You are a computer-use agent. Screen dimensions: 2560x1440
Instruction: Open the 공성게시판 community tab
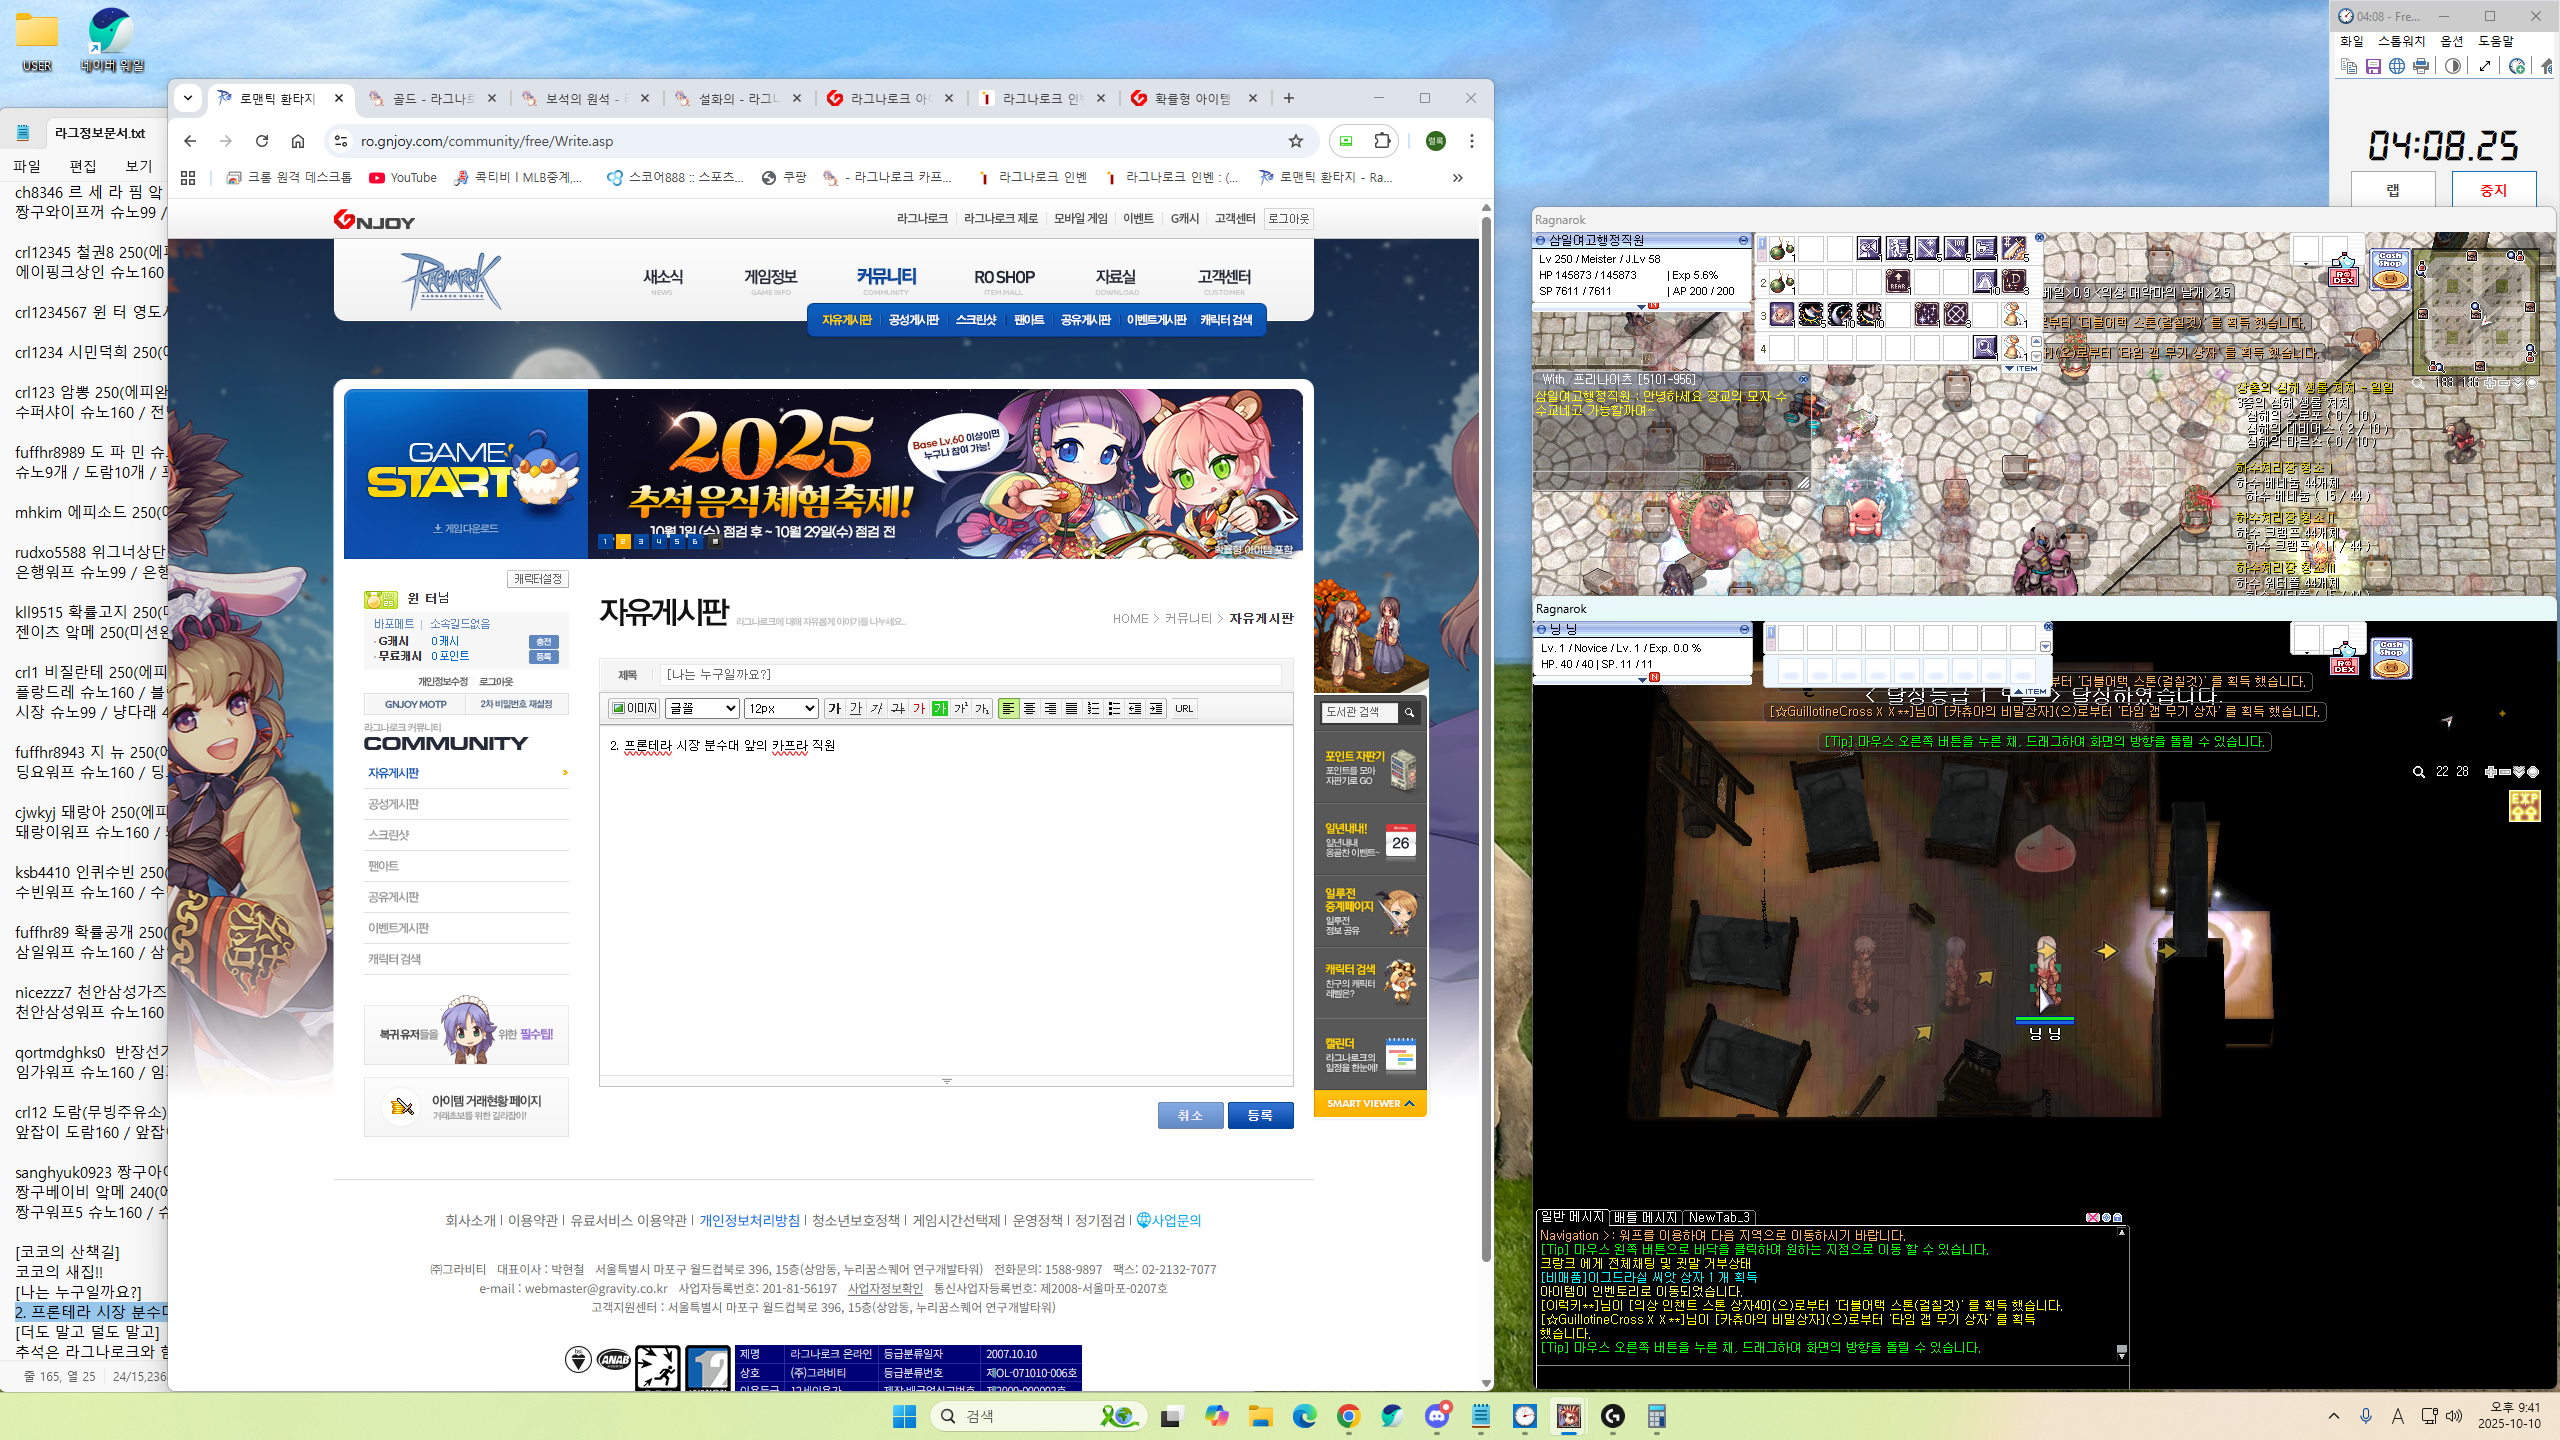[913, 320]
